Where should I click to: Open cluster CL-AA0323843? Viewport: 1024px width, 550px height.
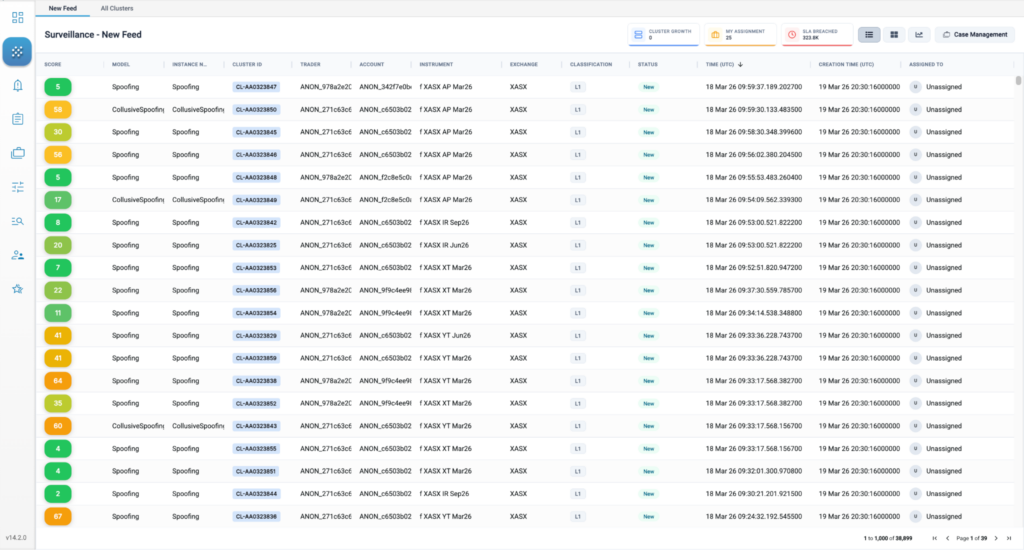[256, 426]
